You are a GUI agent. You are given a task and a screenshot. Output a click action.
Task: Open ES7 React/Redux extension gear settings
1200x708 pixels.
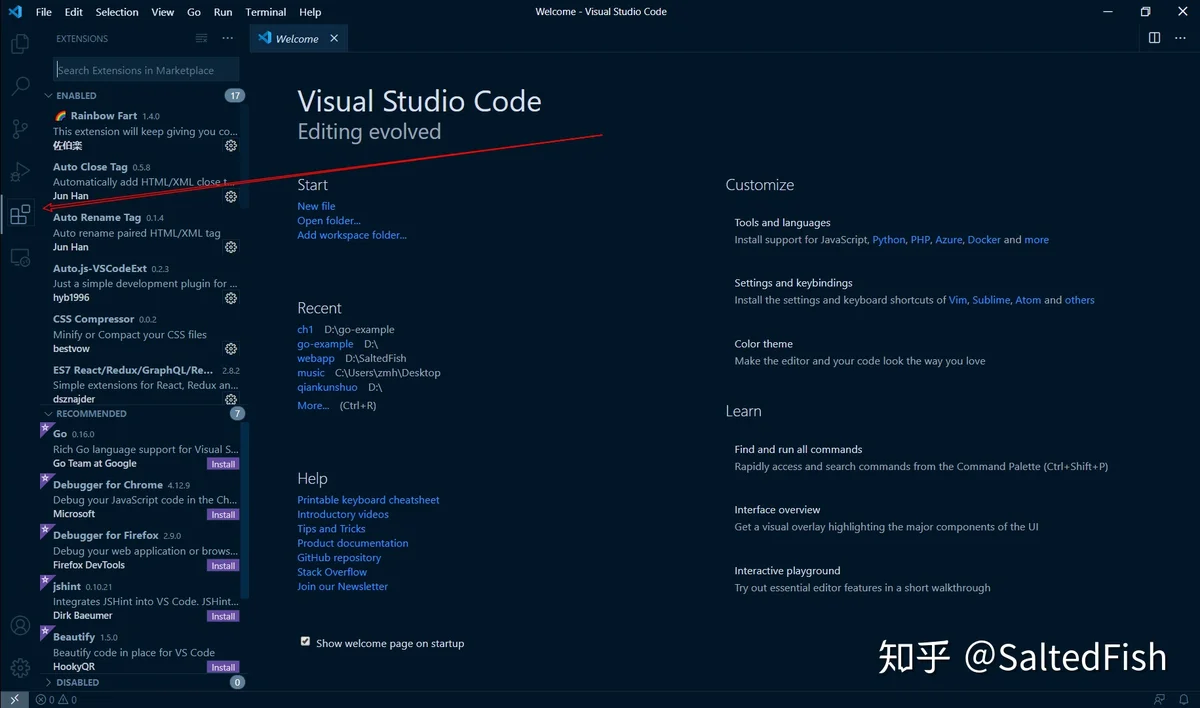pyautogui.click(x=231, y=399)
